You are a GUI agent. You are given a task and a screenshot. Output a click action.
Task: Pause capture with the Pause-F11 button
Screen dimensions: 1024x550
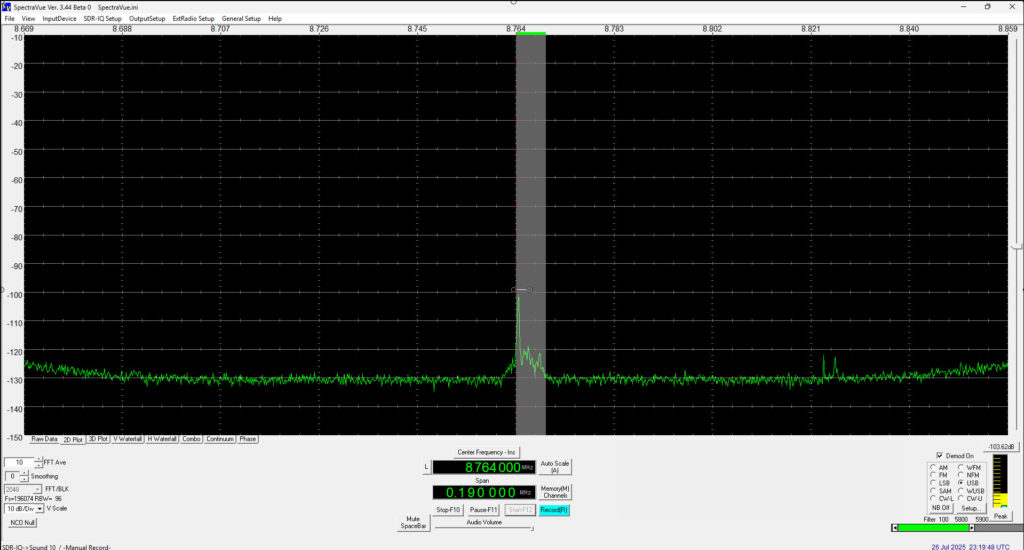[x=484, y=510]
